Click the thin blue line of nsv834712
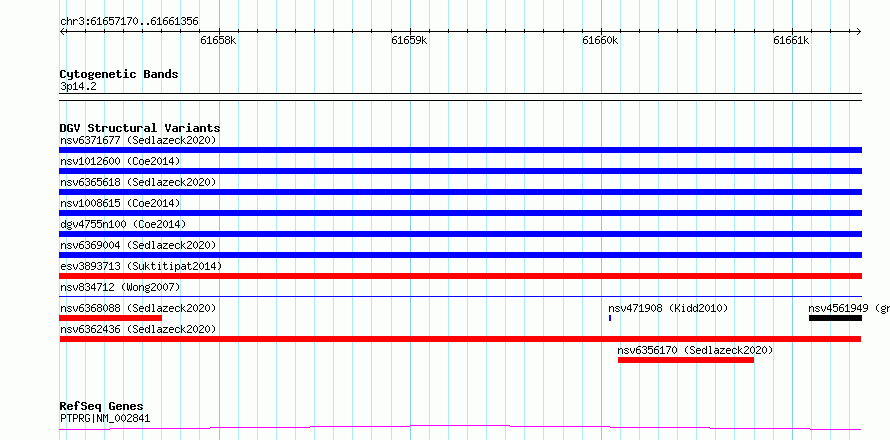890x440 pixels. click(x=460, y=296)
